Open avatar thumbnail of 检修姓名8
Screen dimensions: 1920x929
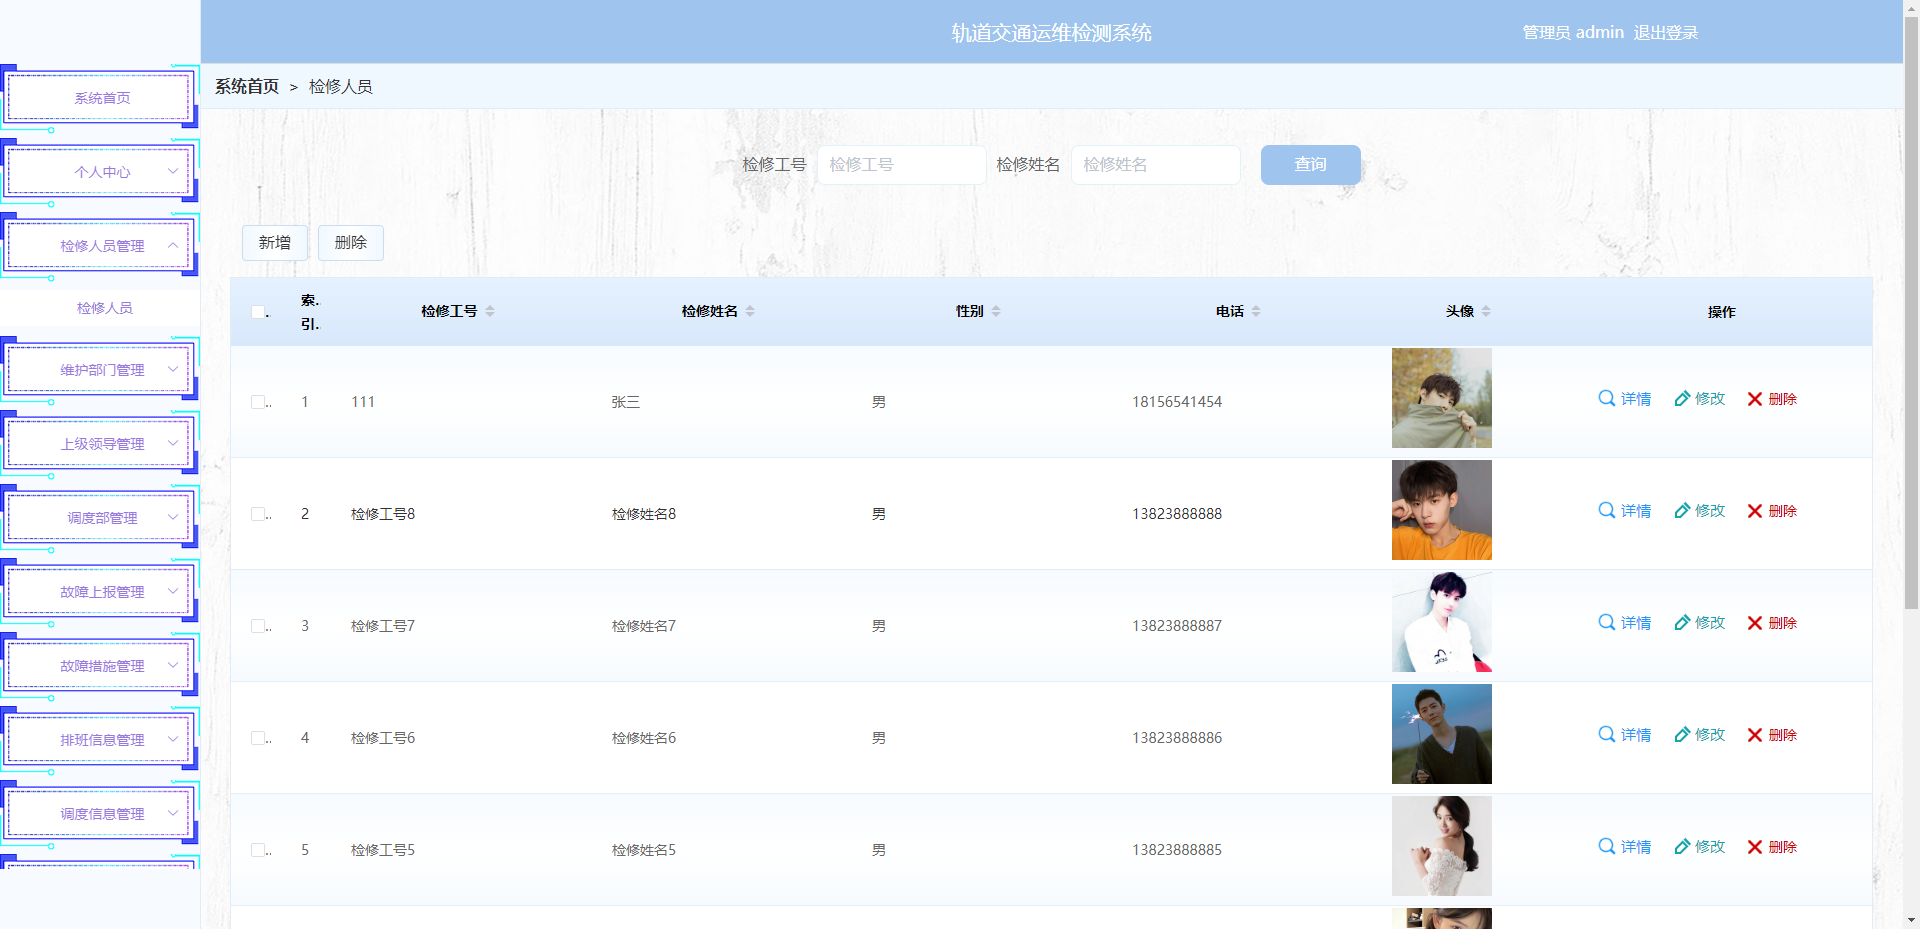(x=1442, y=510)
